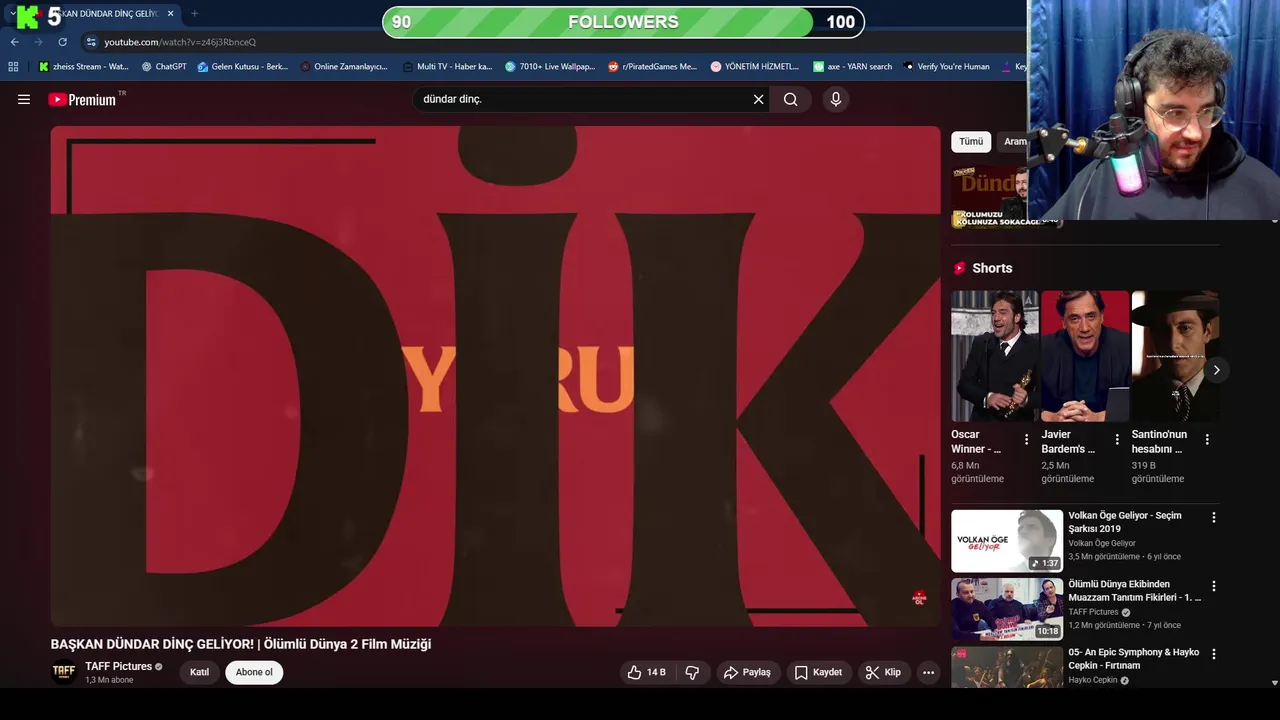The width and height of the screenshot is (1280, 720).
Task: Start voice search with microphone
Action: (836, 99)
